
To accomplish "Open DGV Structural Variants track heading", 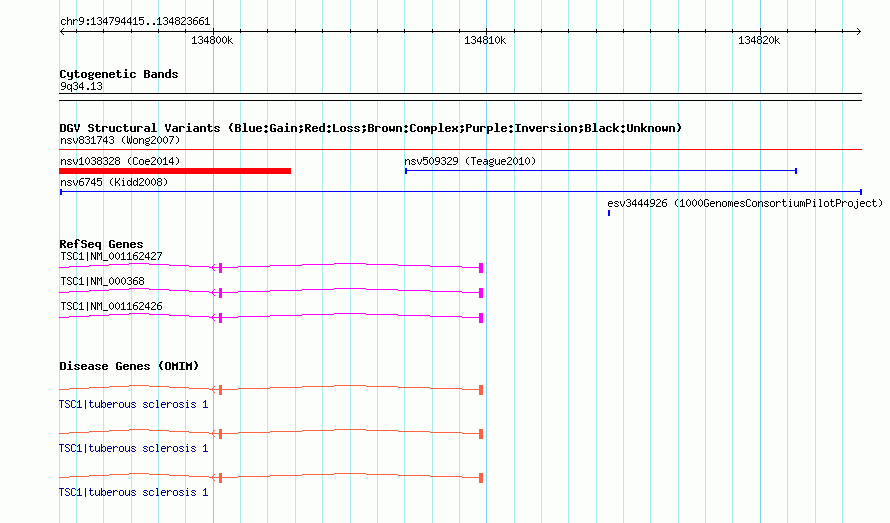I will pyautogui.click(x=370, y=128).
